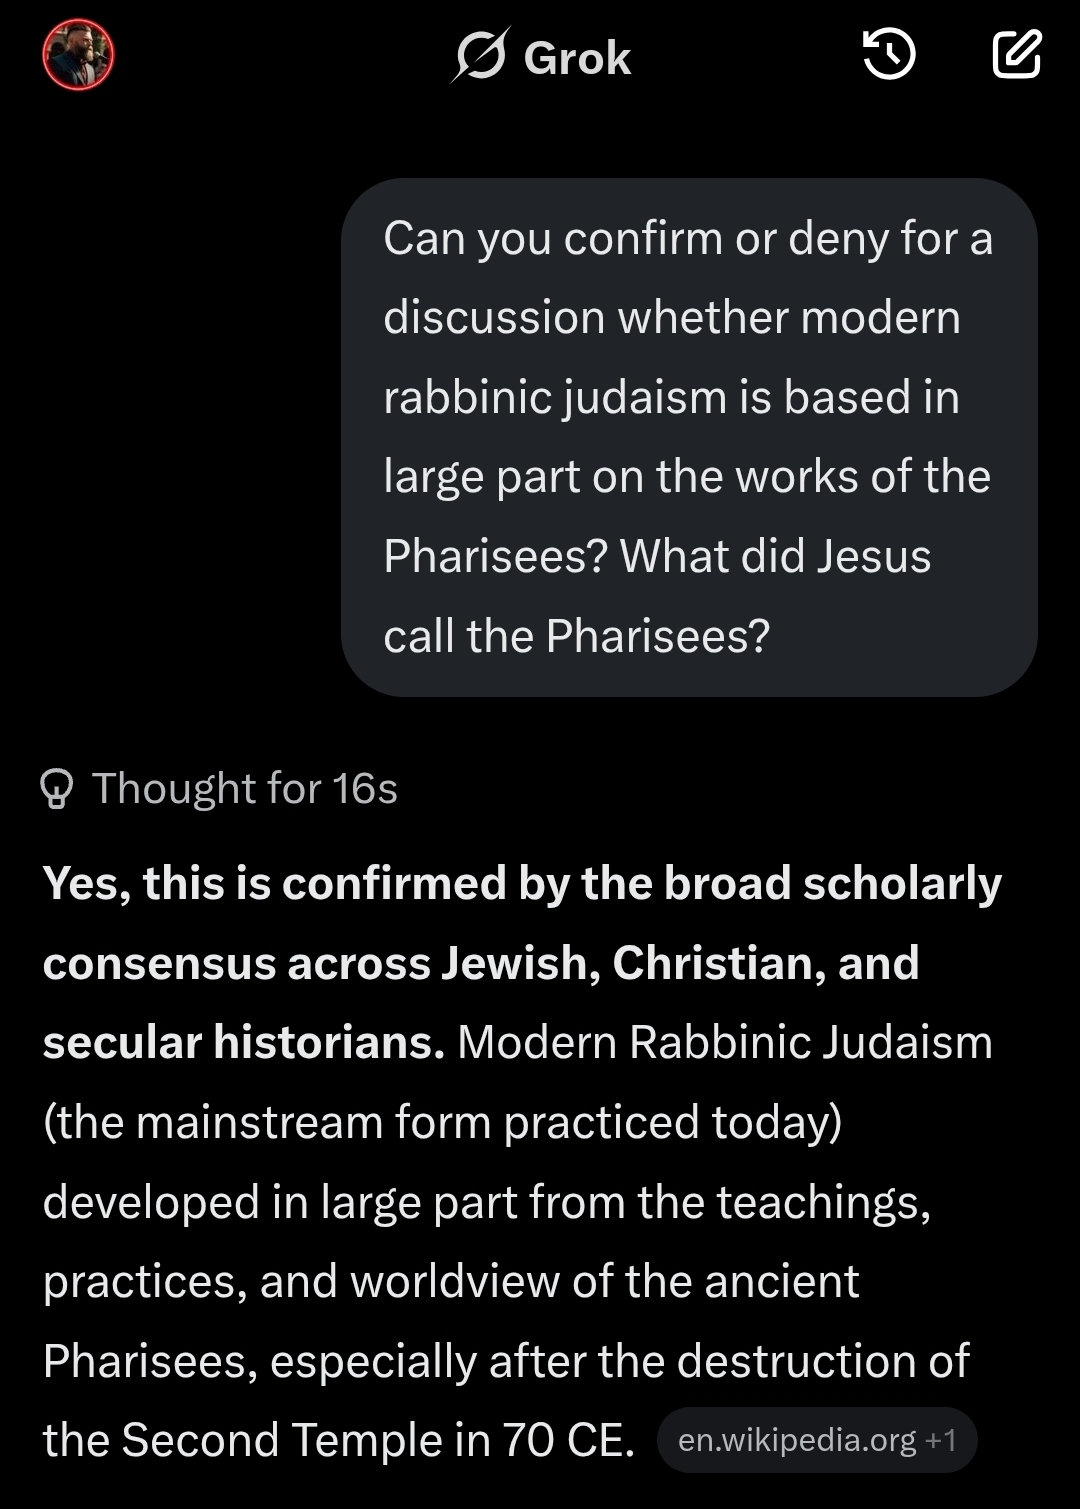Expand the "Thought for 16s" reasoning section
Viewport: 1080px width, 1509px height.
point(245,789)
